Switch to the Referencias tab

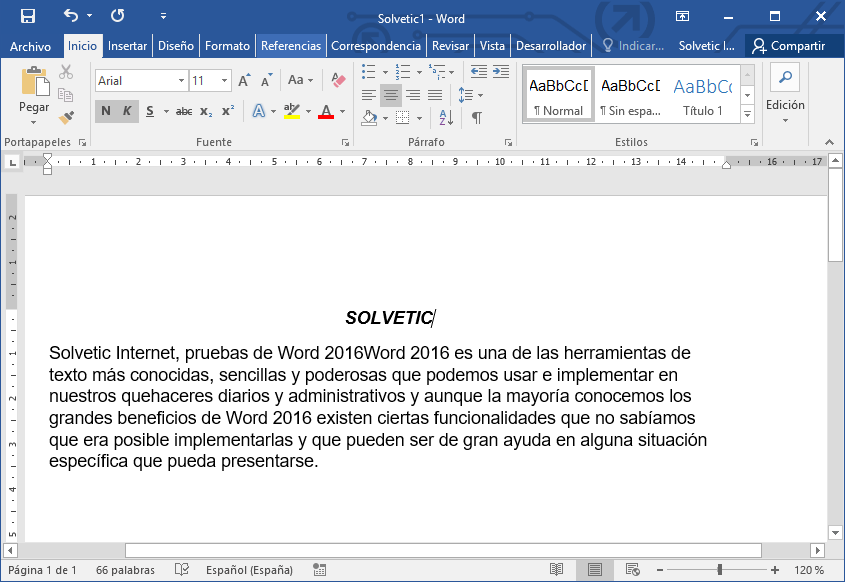tap(291, 46)
